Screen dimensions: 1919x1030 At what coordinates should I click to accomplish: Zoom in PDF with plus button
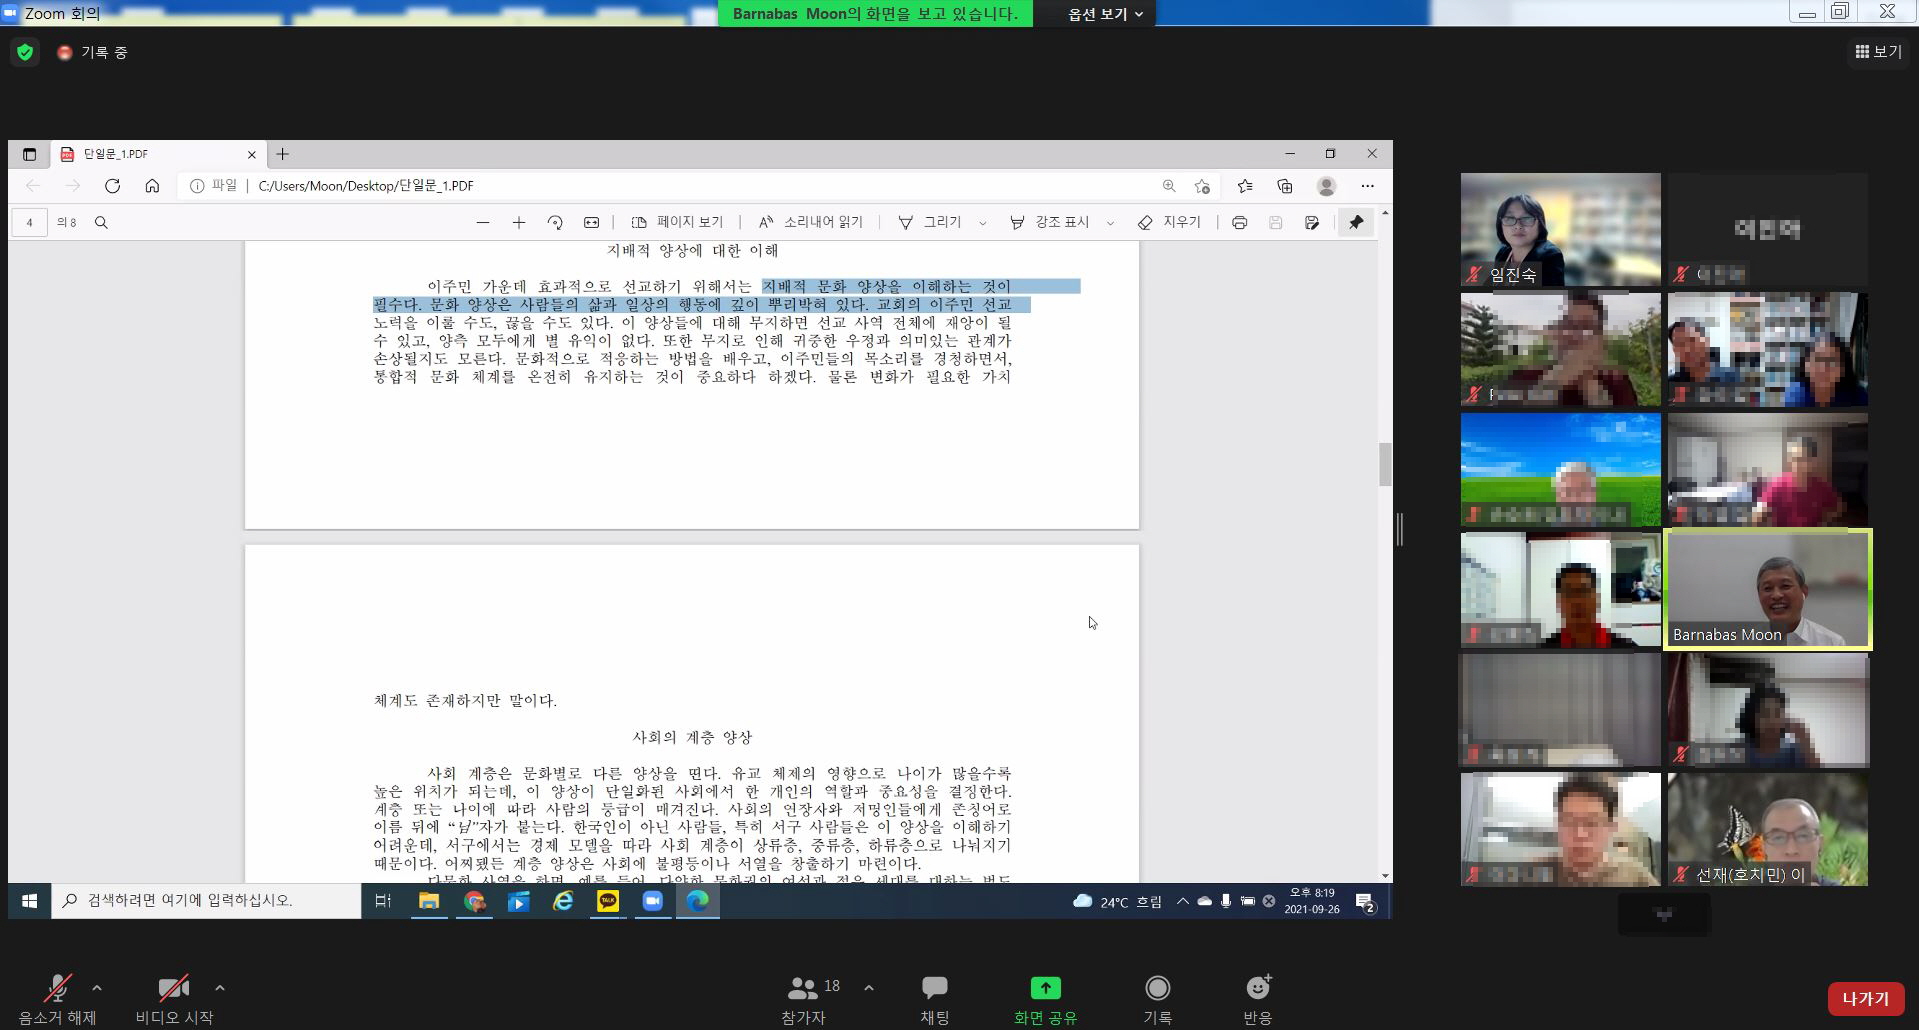coord(519,222)
